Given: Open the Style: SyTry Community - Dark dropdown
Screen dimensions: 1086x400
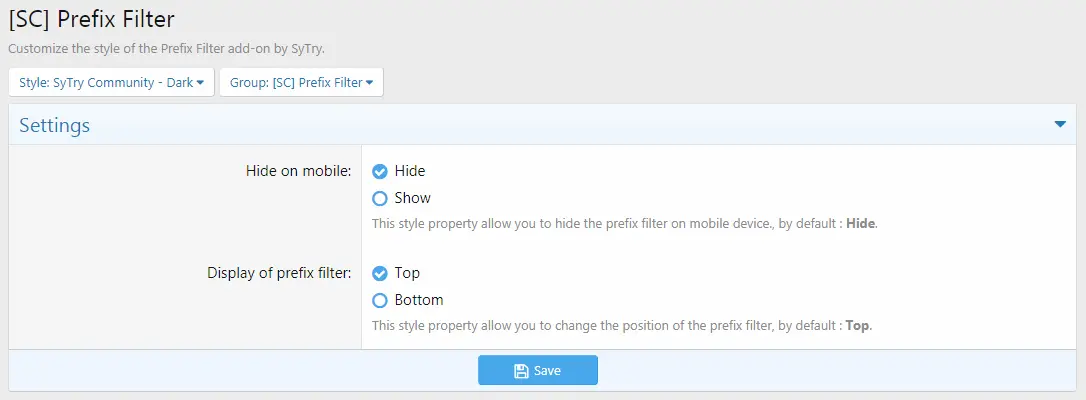Looking at the screenshot, I should pos(112,82).
